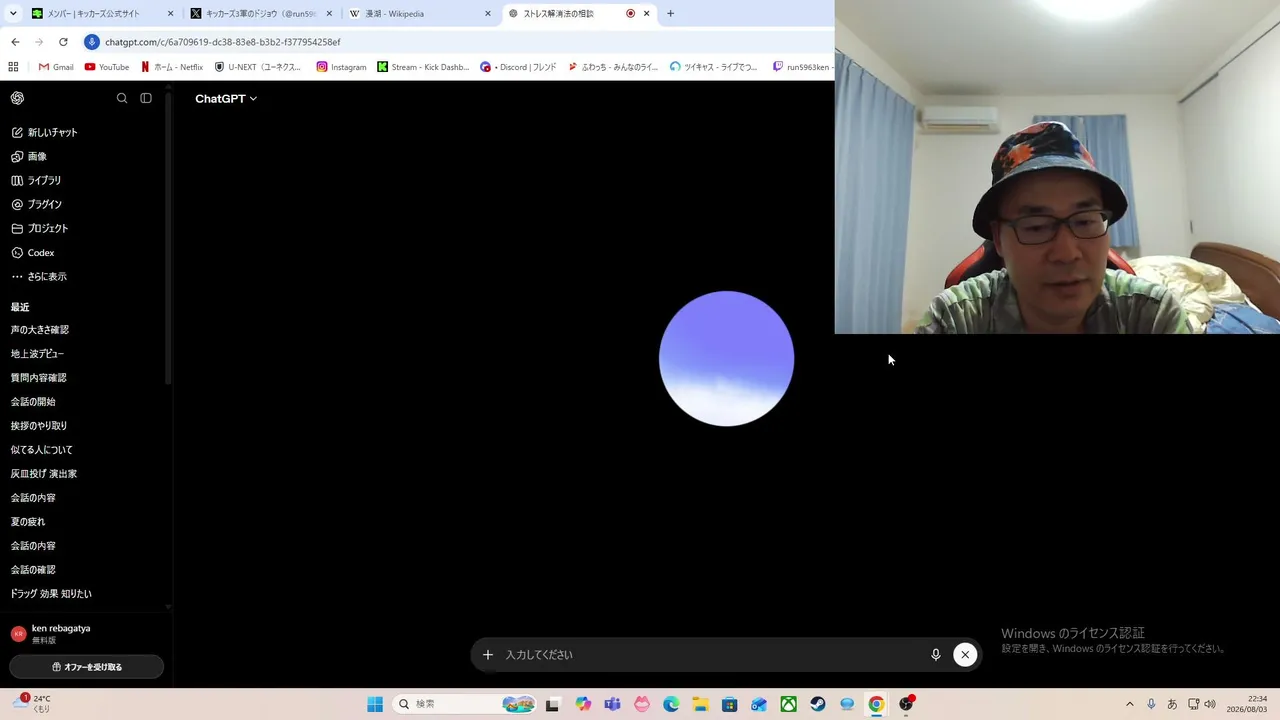Open the Stream - Kick Dashboard bookmark
This screenshot has width=1280, height=720.
click(423, 67)
